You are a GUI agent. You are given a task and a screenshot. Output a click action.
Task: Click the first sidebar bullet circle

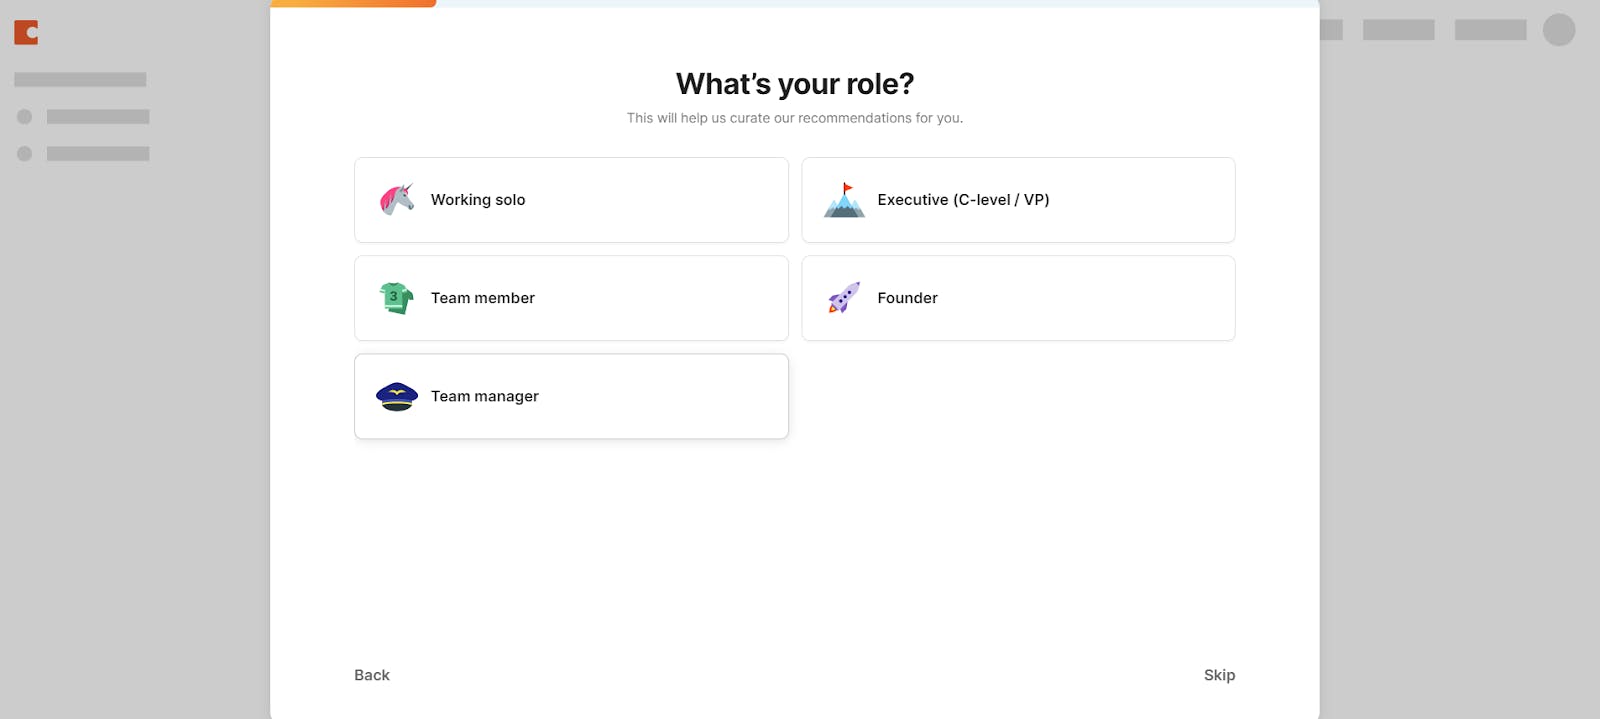point(25,117)
